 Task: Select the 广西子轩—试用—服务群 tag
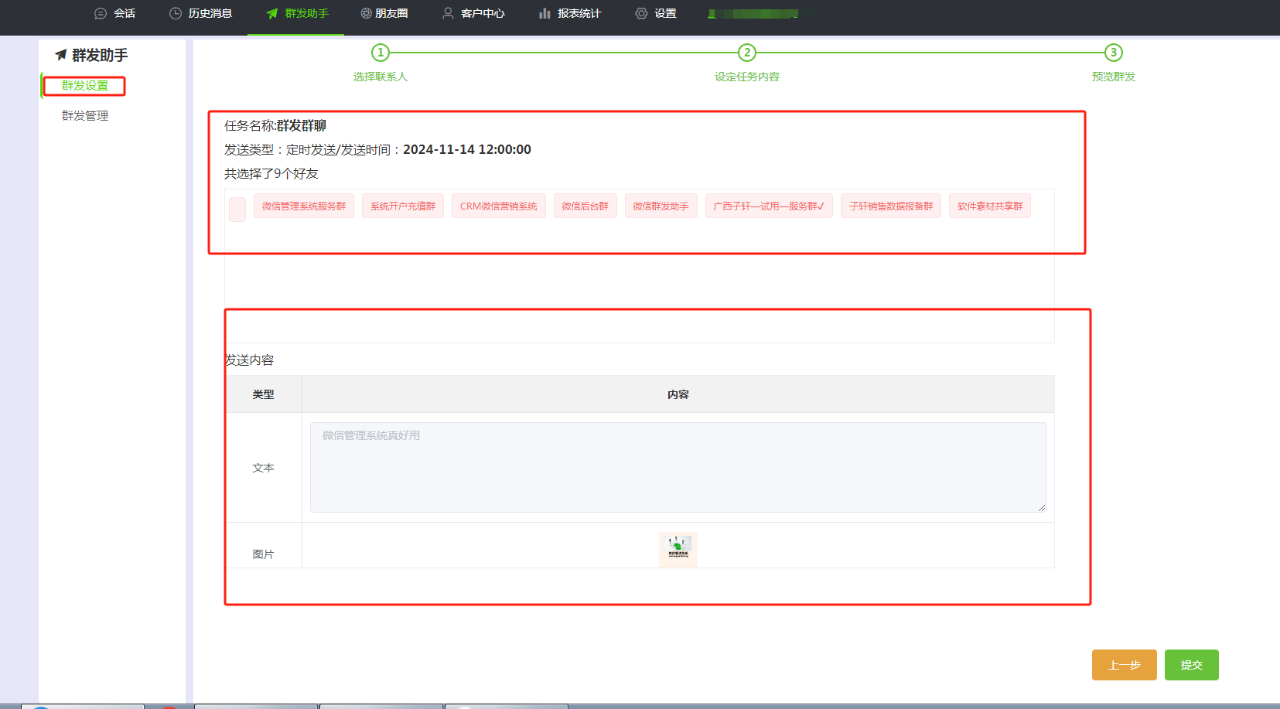tap(769, 206)
